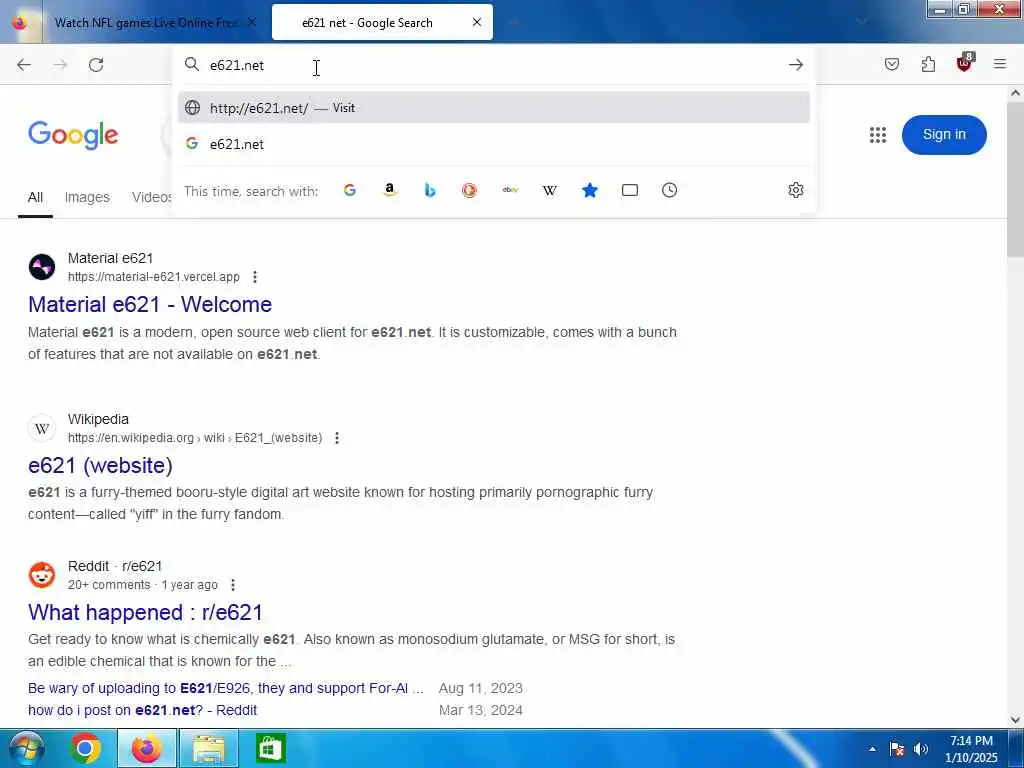Open e621 (website) Wikipedia result

point(101,465)
